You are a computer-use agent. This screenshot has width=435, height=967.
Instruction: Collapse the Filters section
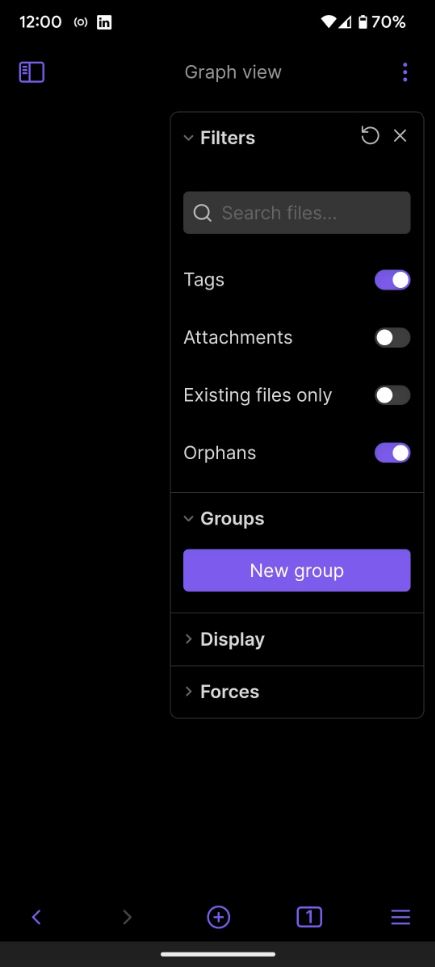(219, 138)
